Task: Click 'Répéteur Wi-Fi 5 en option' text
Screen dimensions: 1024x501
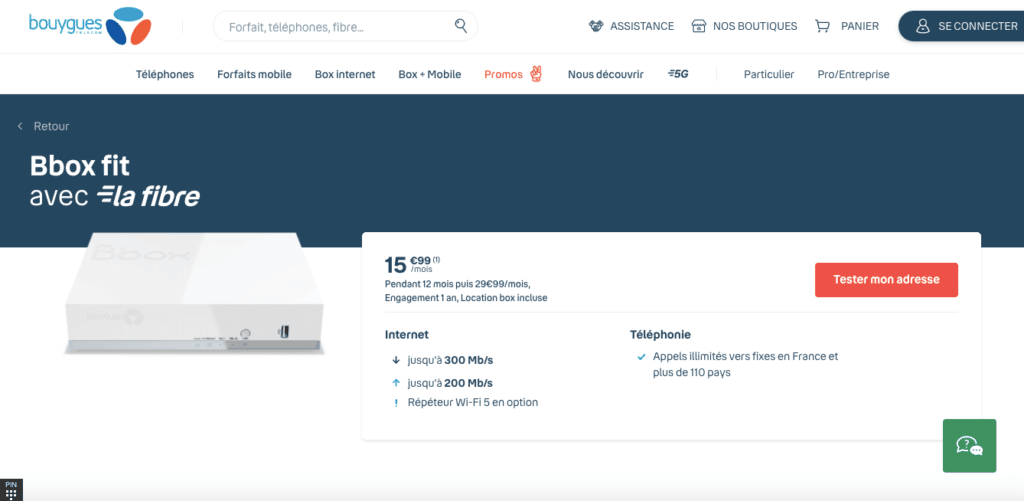Action: click(473, 402)
